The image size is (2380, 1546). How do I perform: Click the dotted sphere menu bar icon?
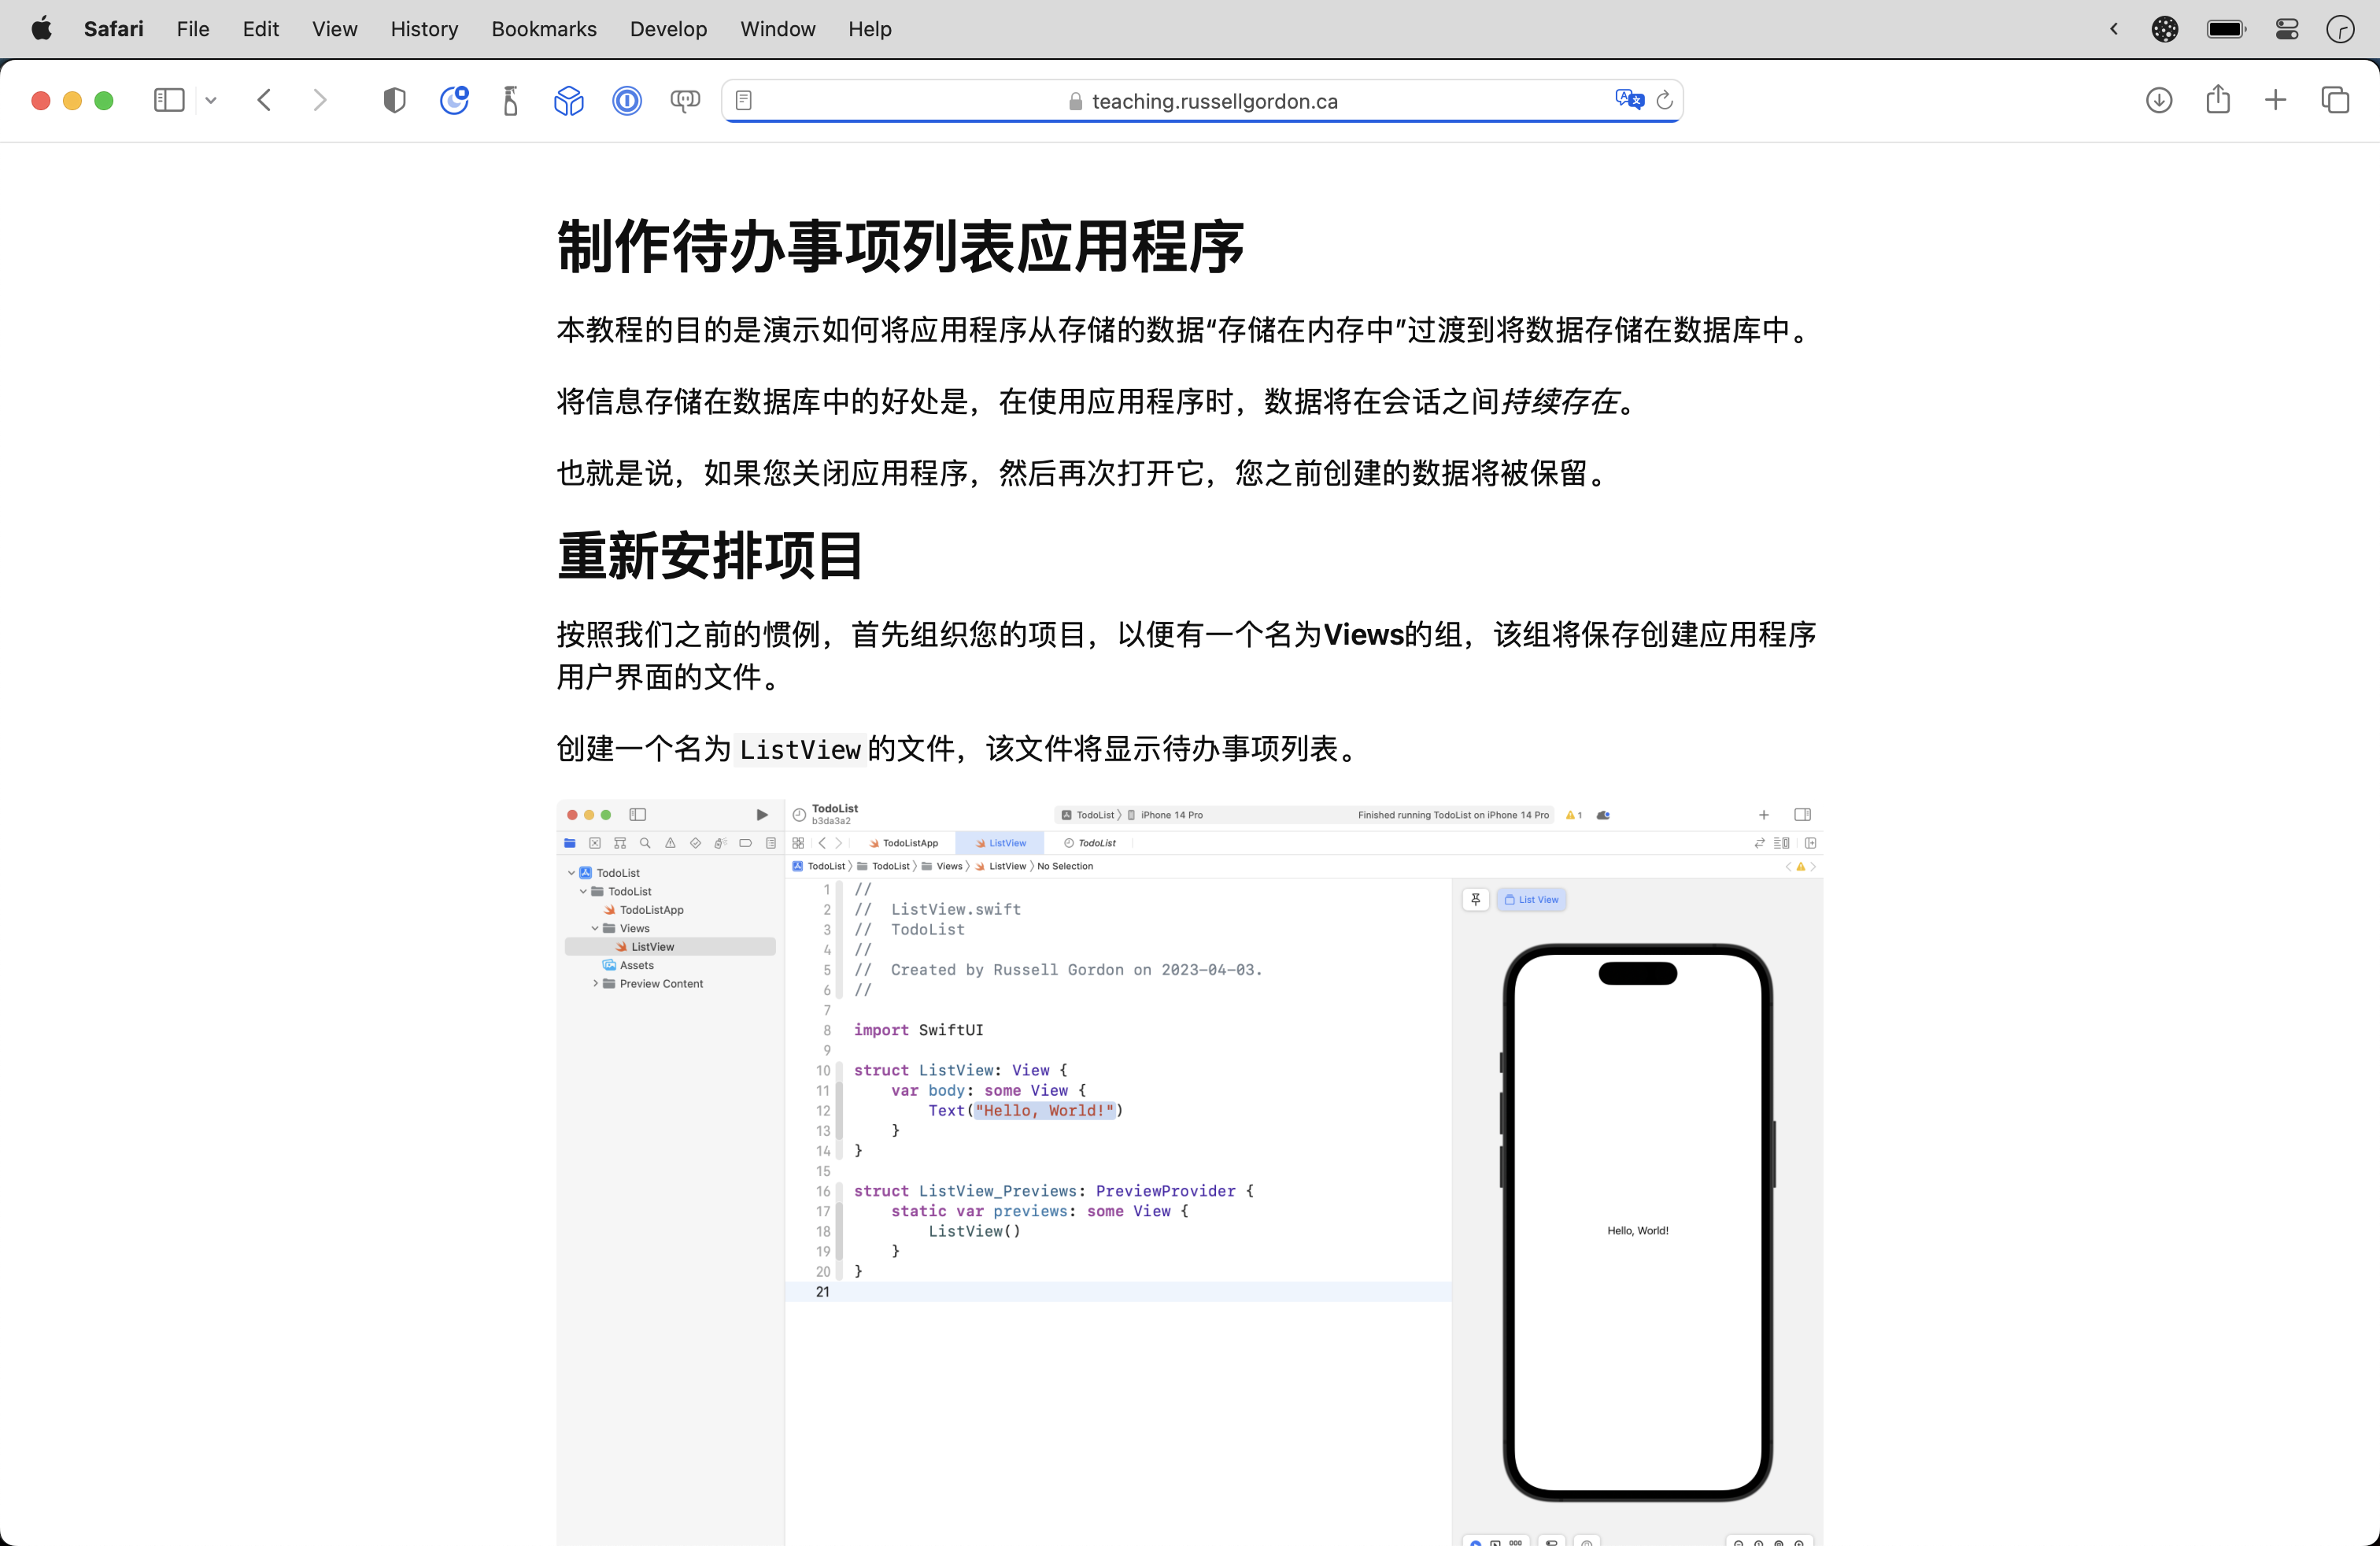pyautogui.click(x=2165, y=29)
